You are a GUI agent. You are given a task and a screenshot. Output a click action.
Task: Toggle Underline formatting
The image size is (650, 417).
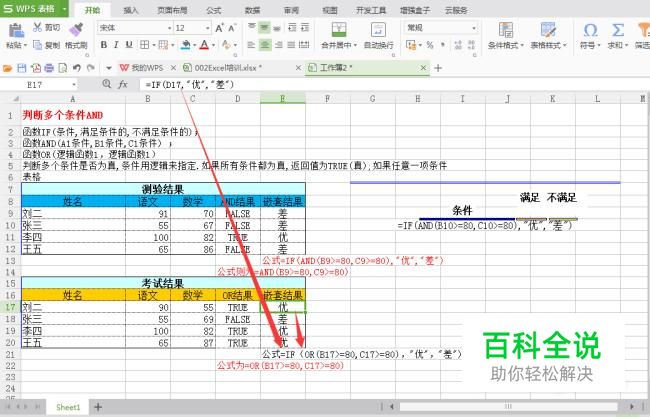(x=129, y=45)
